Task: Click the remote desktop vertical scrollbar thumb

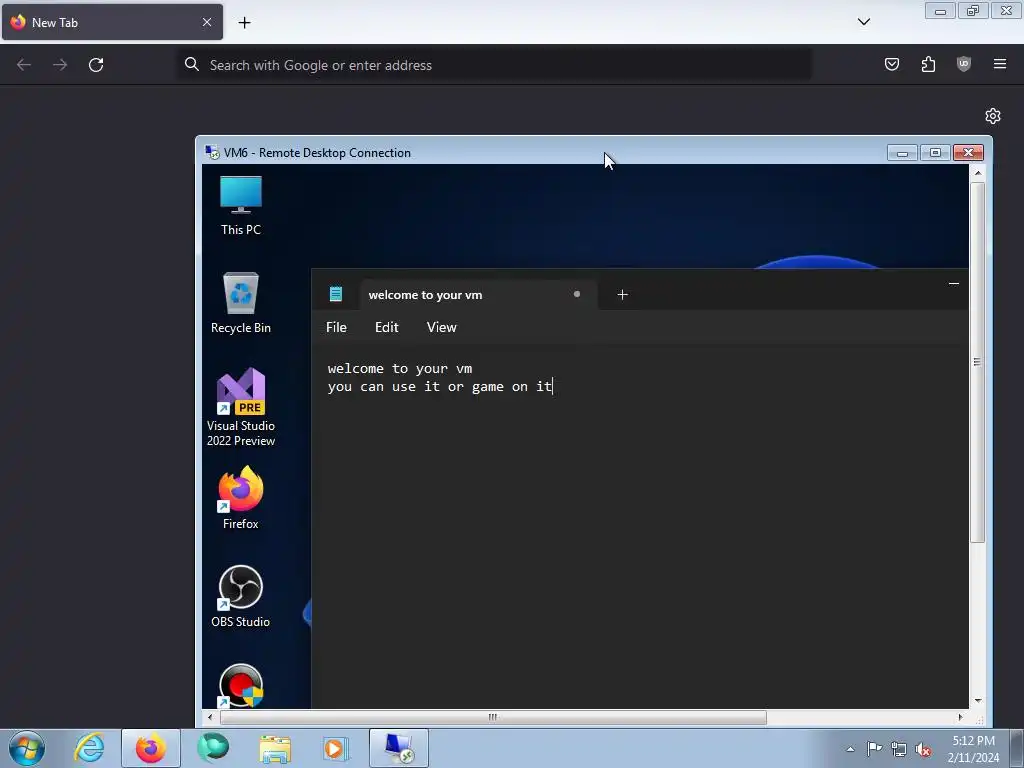Action: (978, 362)
